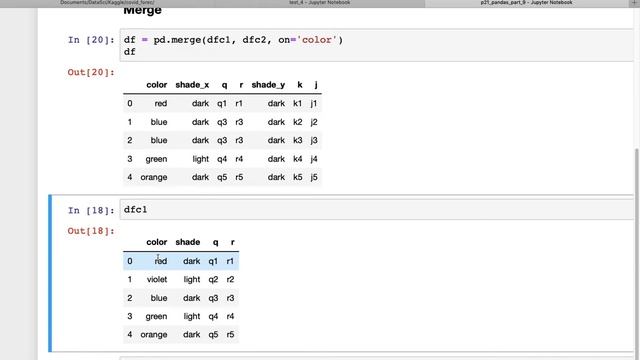Click the light cell in dfc1 violet row
Viewport: 640px width, 360px height.
click(x=192, y=280)
